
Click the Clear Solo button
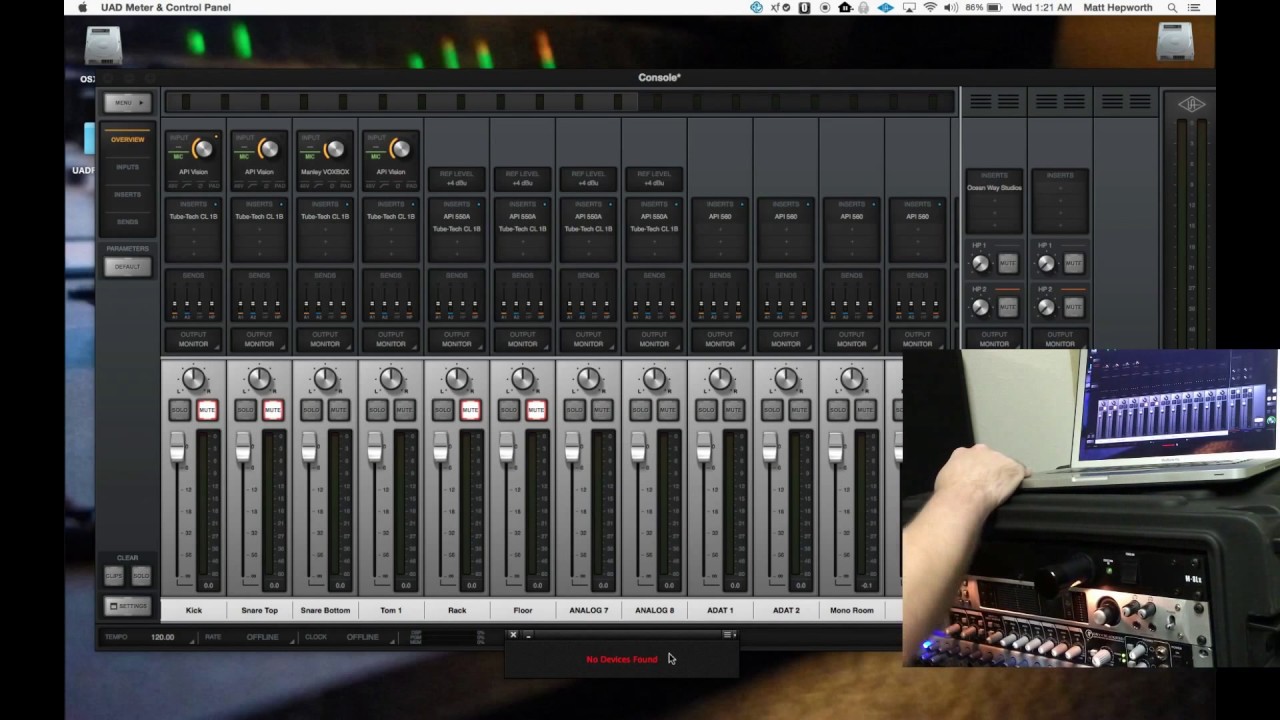coord(141,576)
